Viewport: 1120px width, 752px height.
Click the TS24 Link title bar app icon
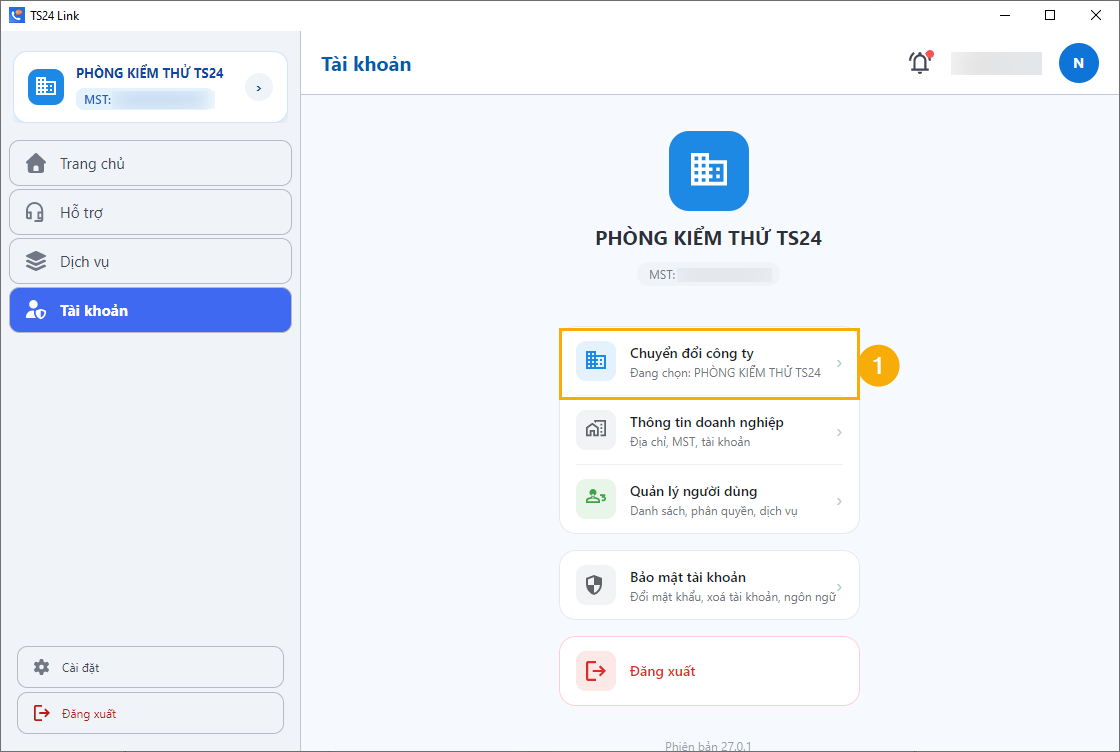(x=17, y=15)
